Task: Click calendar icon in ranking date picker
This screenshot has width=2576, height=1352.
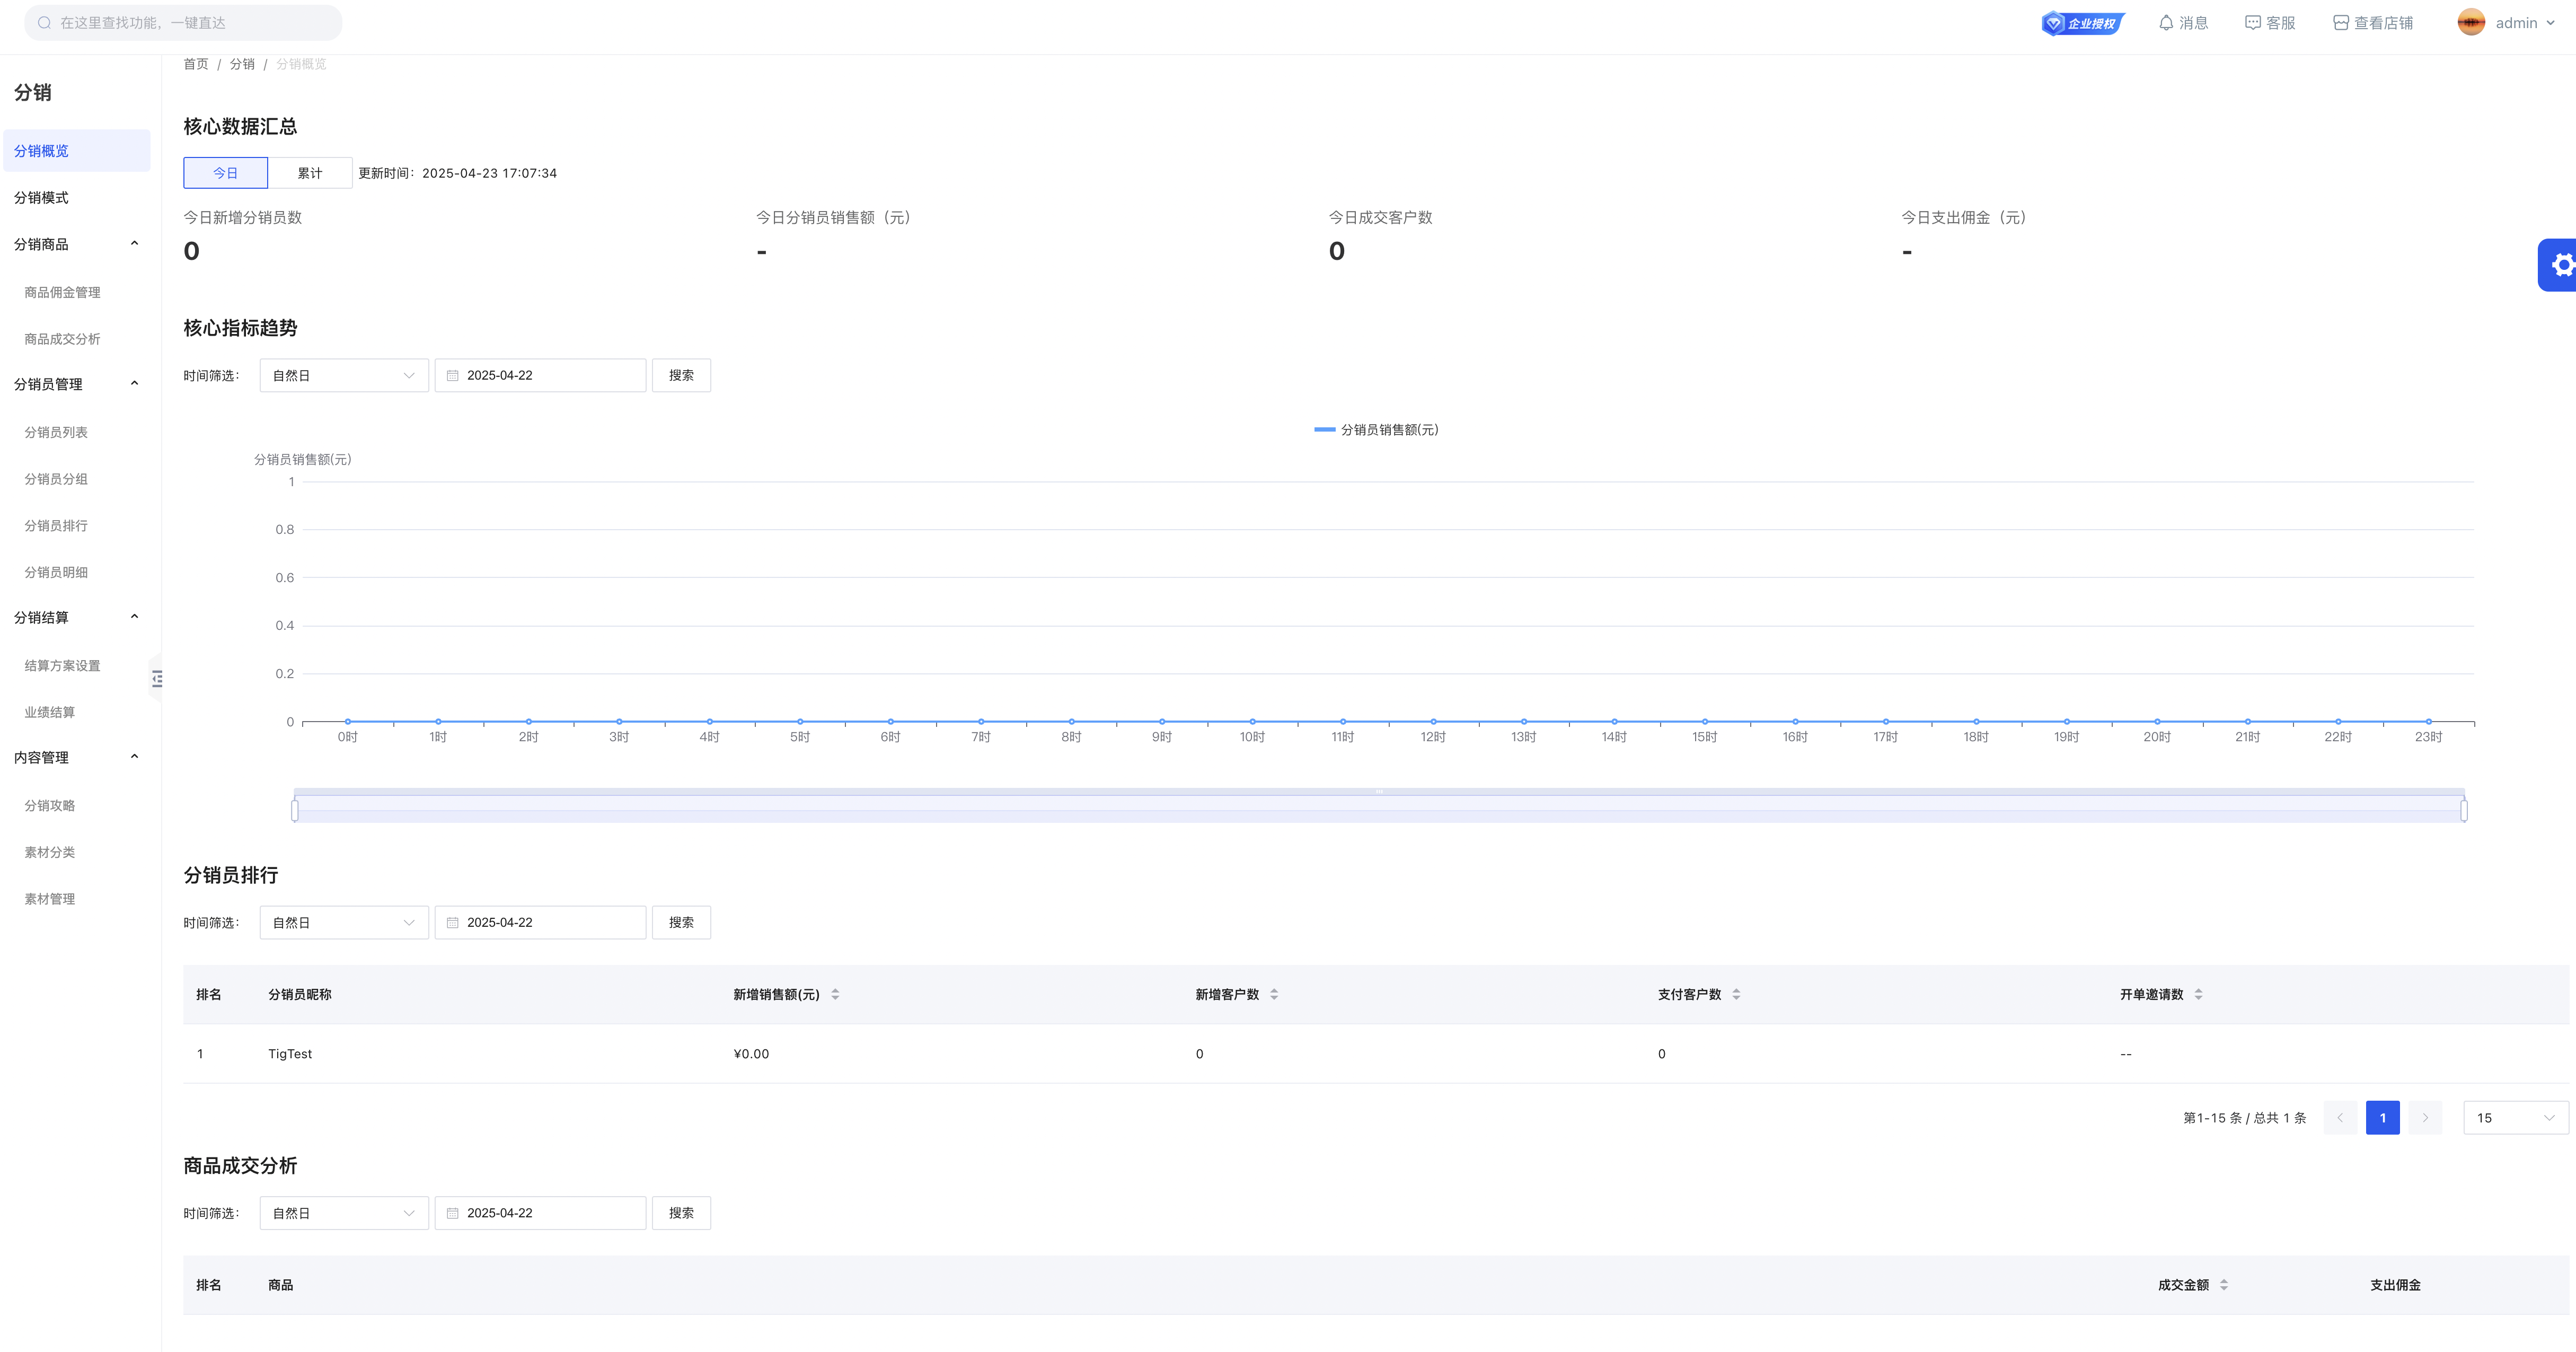Action: 452,923
